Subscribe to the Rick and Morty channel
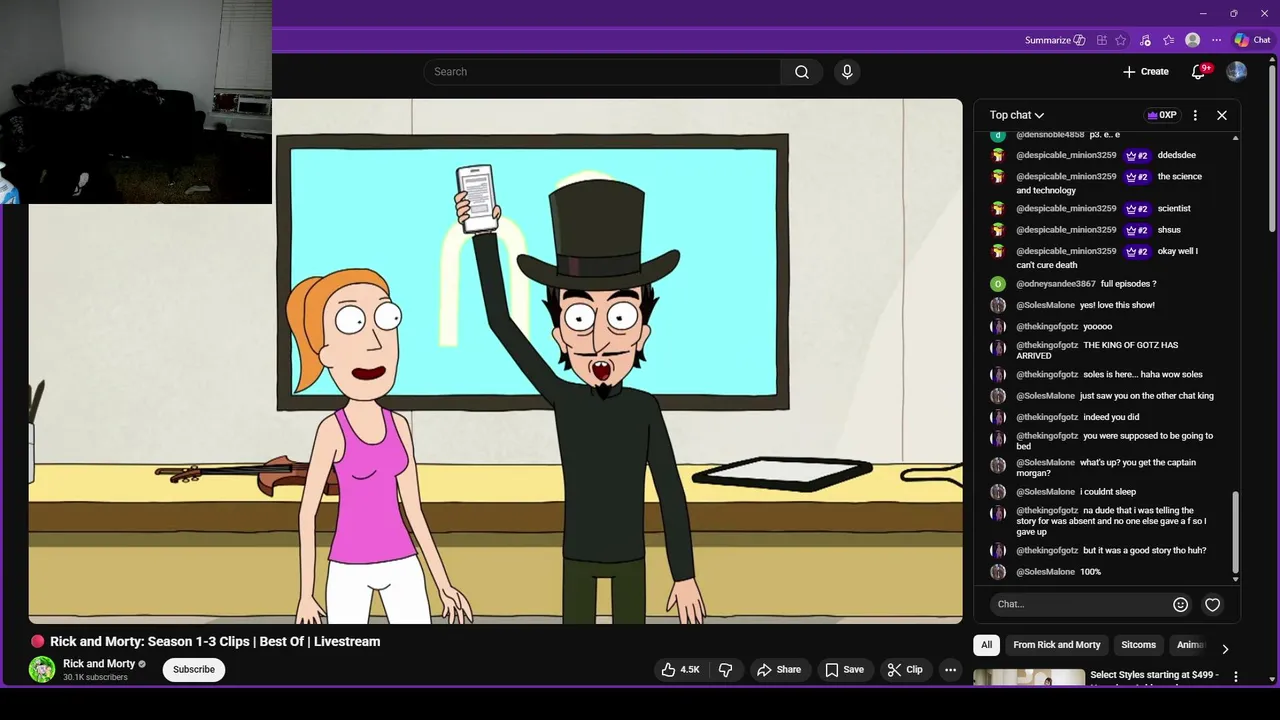Screen dimensions: 1280x720 pos(194,670)
